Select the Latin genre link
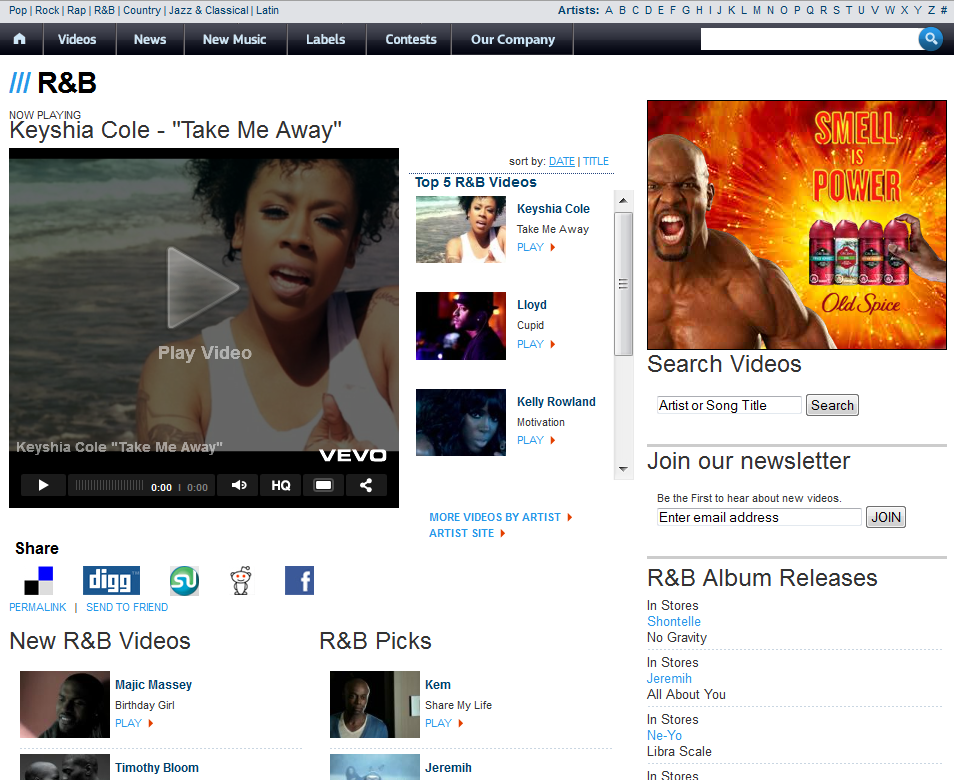 click(267, 10)
